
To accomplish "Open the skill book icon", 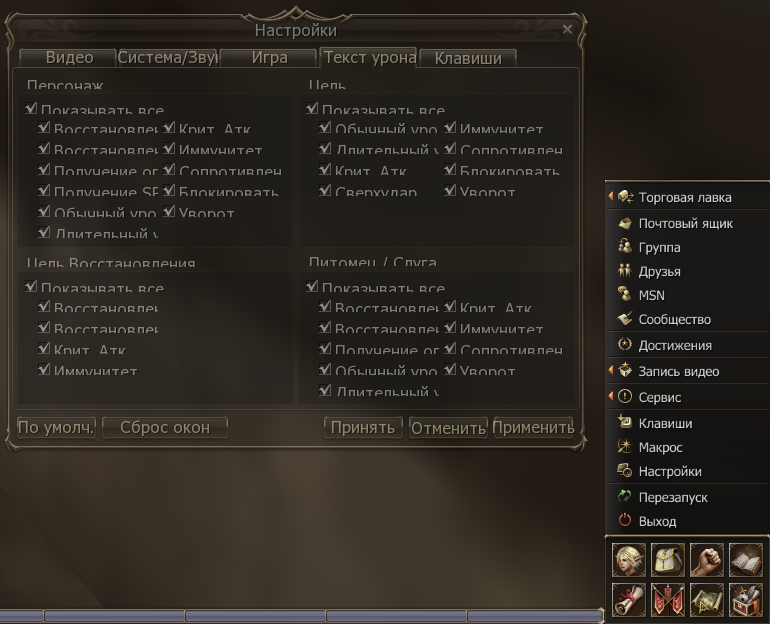I will [x=745, y=560].
